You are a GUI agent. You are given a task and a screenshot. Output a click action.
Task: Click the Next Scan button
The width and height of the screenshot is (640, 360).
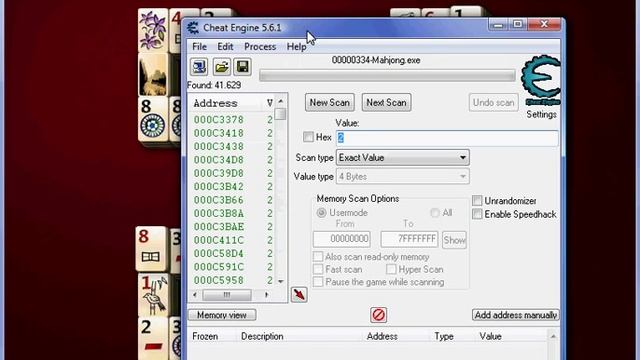click(386, 102)
